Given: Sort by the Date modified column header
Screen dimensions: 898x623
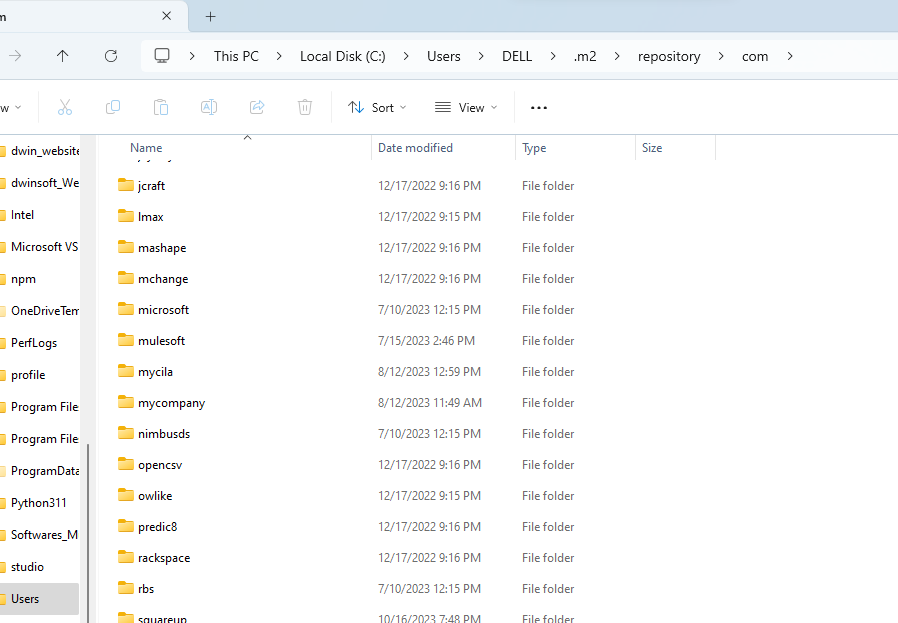Looking at the screenshot, I should point(415,148).
